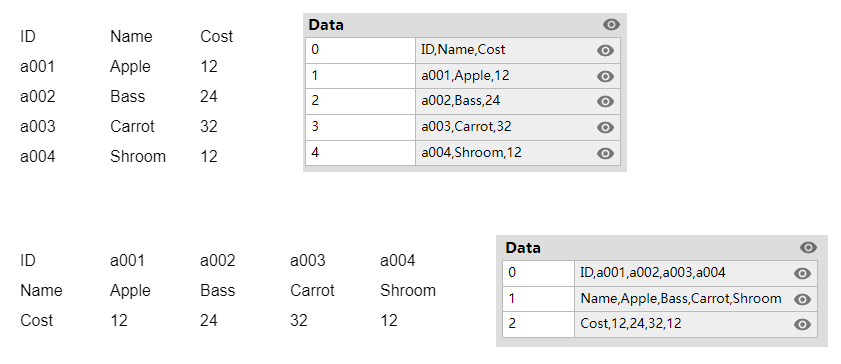Click the bottom Data panel title

click(x=523, y=248)
